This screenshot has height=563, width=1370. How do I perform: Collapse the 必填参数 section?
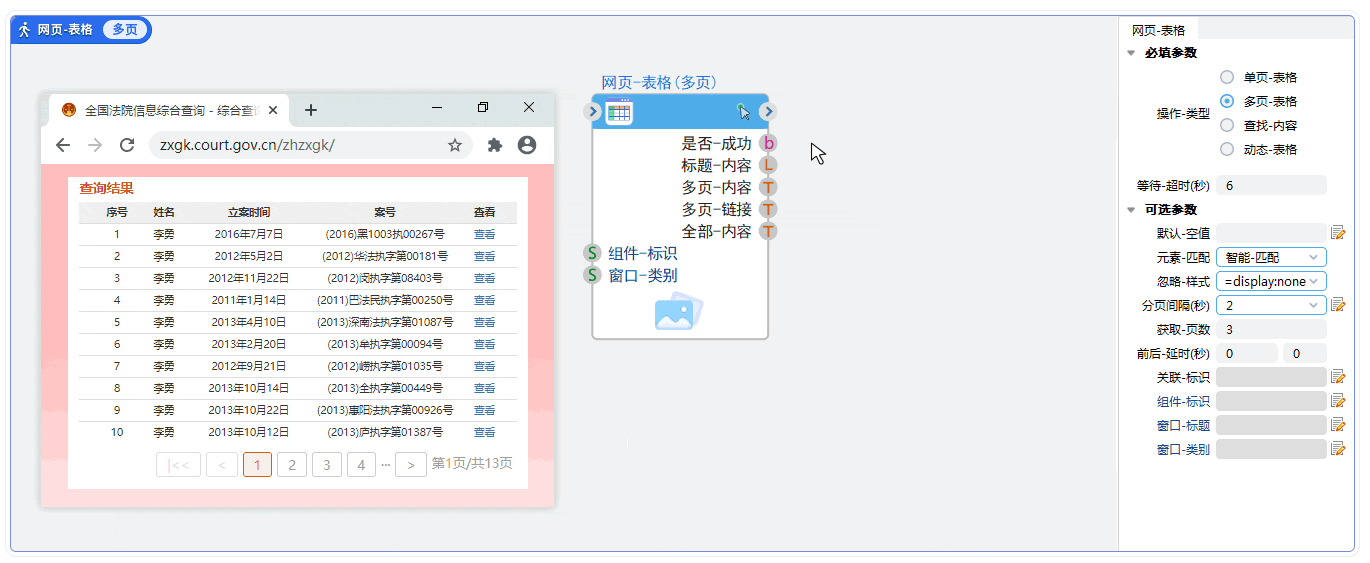pos(1131,53)
